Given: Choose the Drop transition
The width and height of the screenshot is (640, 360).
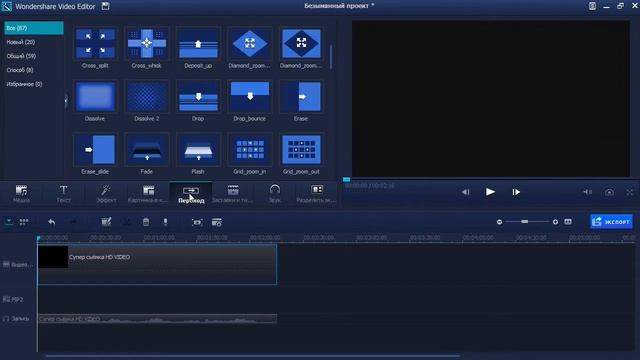Looking at the screenshot, I should tap(198, 96).
